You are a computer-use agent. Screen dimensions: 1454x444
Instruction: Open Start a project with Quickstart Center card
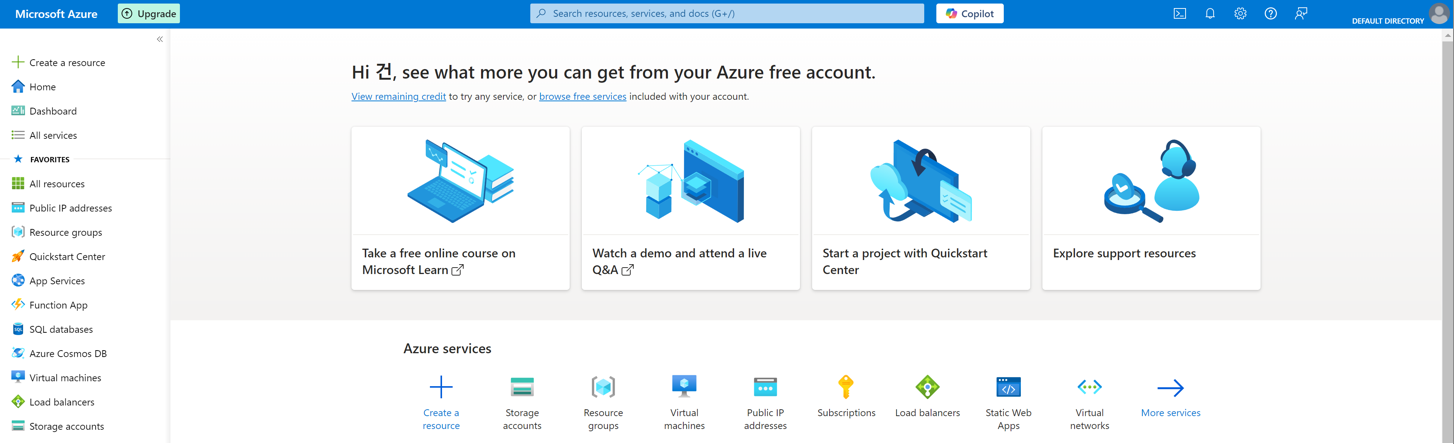pyautogui.click(x=921, y=208)
